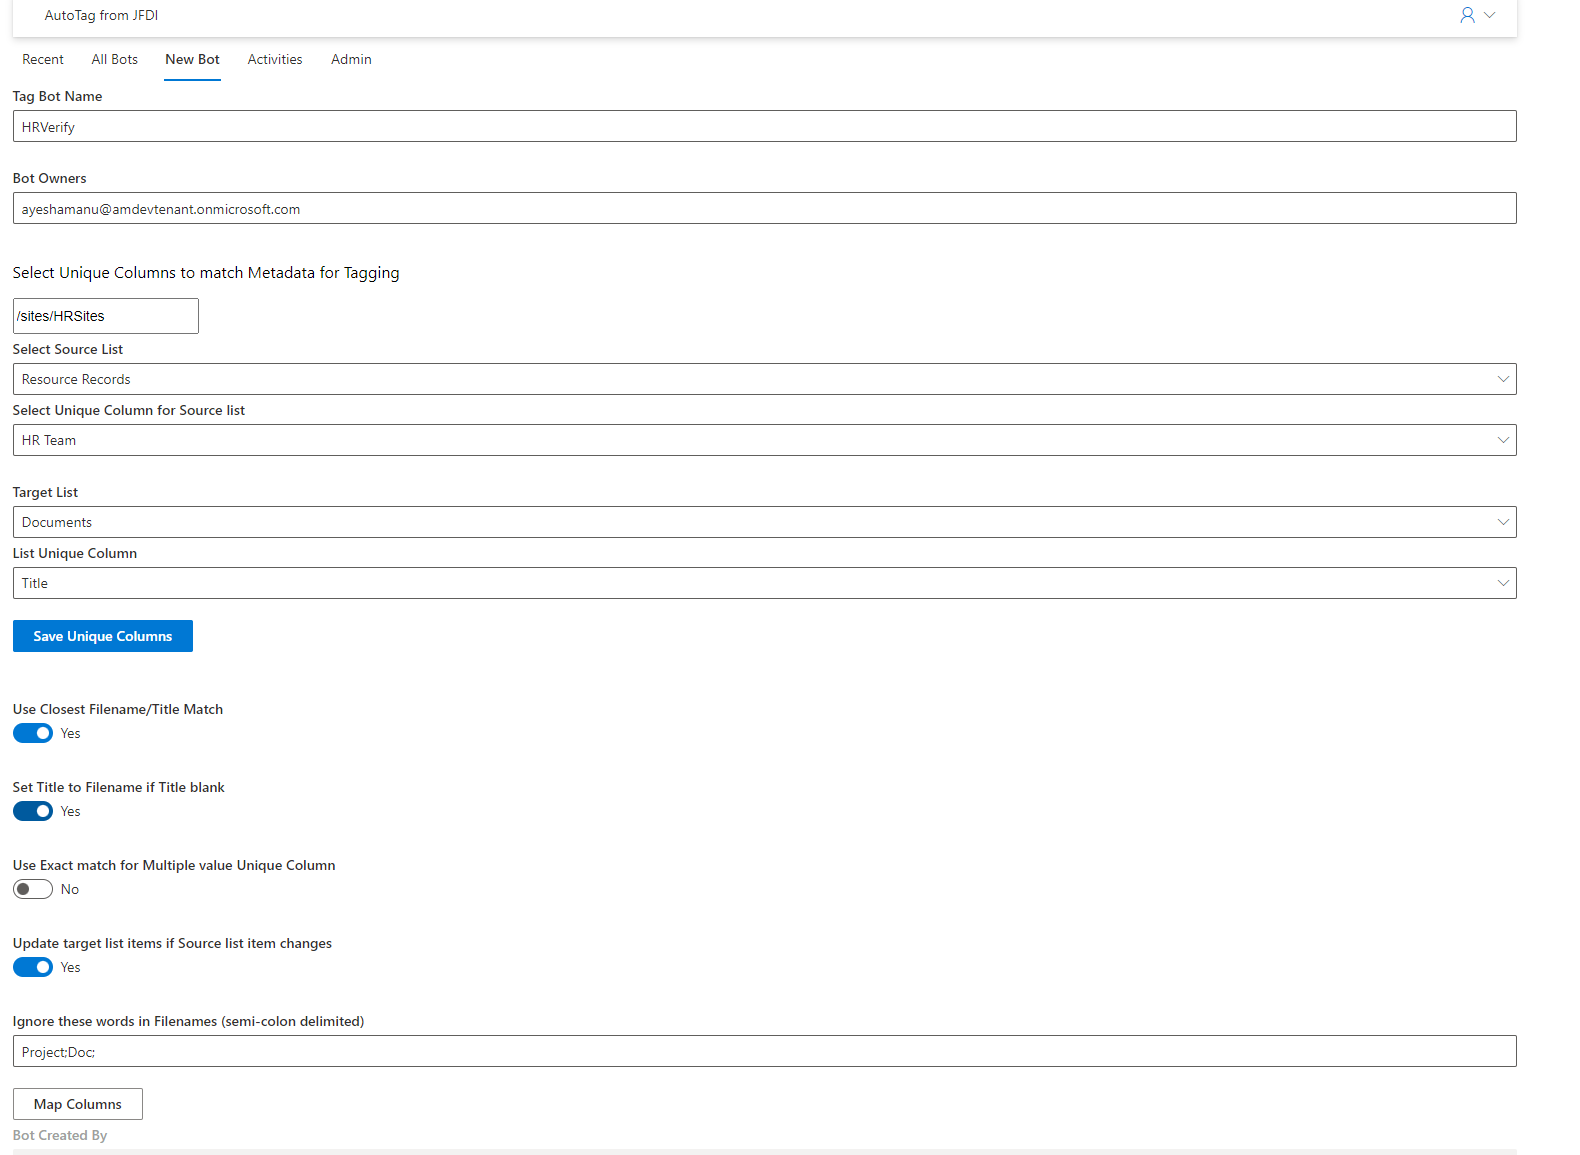Disable Set Title to Filename if blank
Image resolution: width=1580 pixels, height=1155 pixels.
[x=33, y=811]
